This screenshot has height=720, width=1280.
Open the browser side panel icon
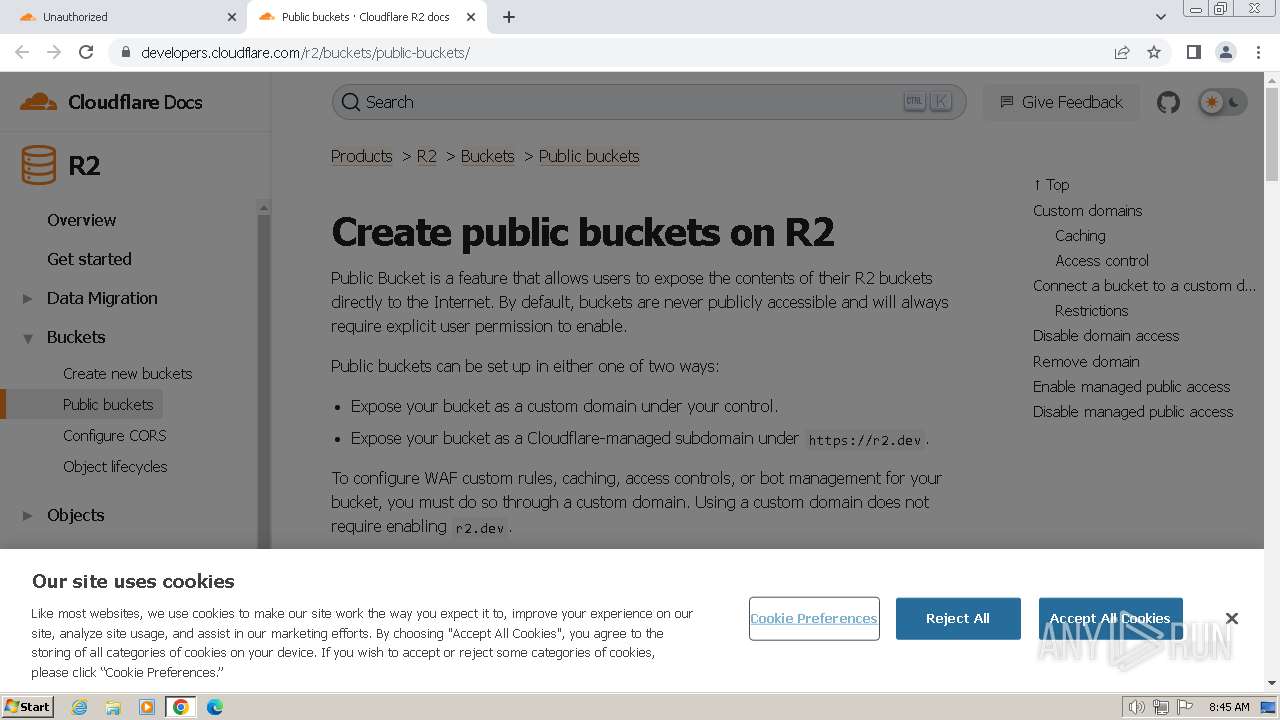click(1193, 52)
